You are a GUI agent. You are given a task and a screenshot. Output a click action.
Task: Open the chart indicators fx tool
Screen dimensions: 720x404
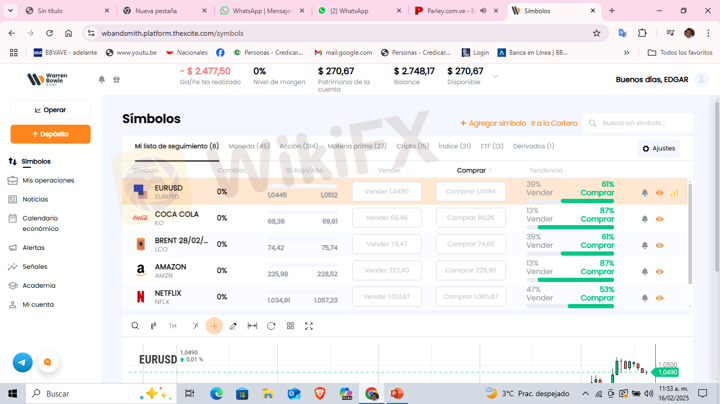(x=195, y=326)
